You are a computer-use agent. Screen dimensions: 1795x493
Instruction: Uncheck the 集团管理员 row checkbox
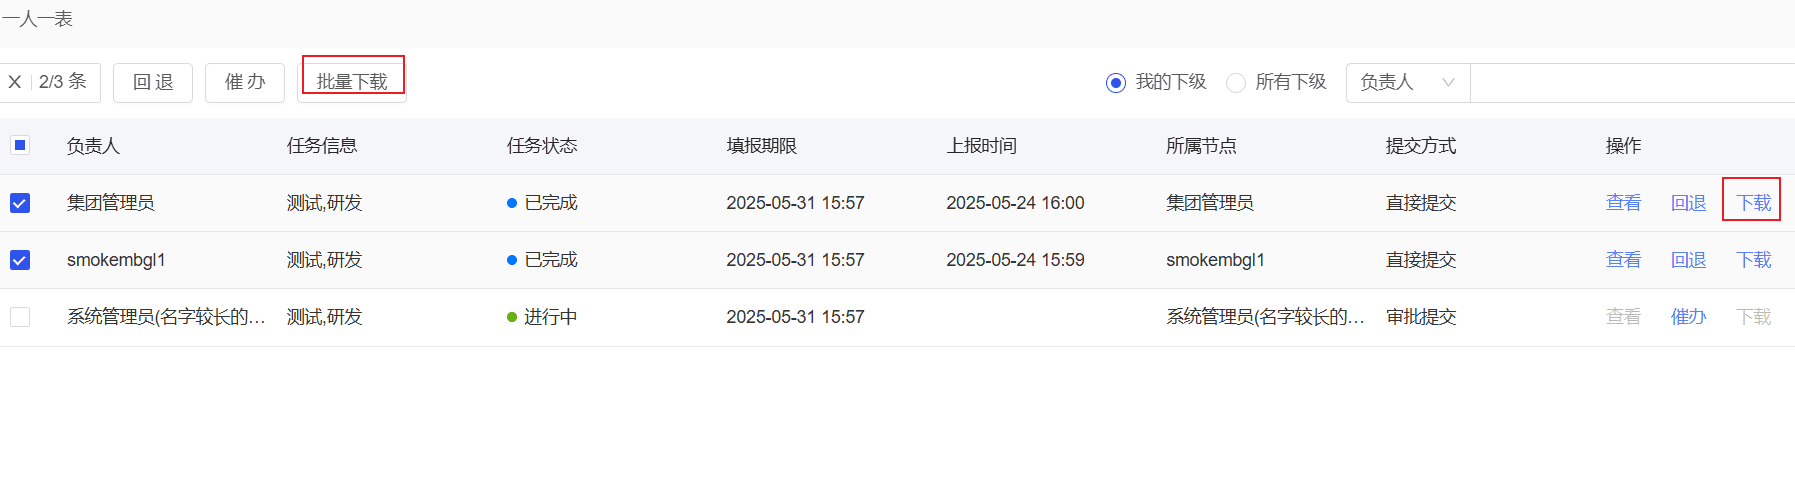(20, 203)
